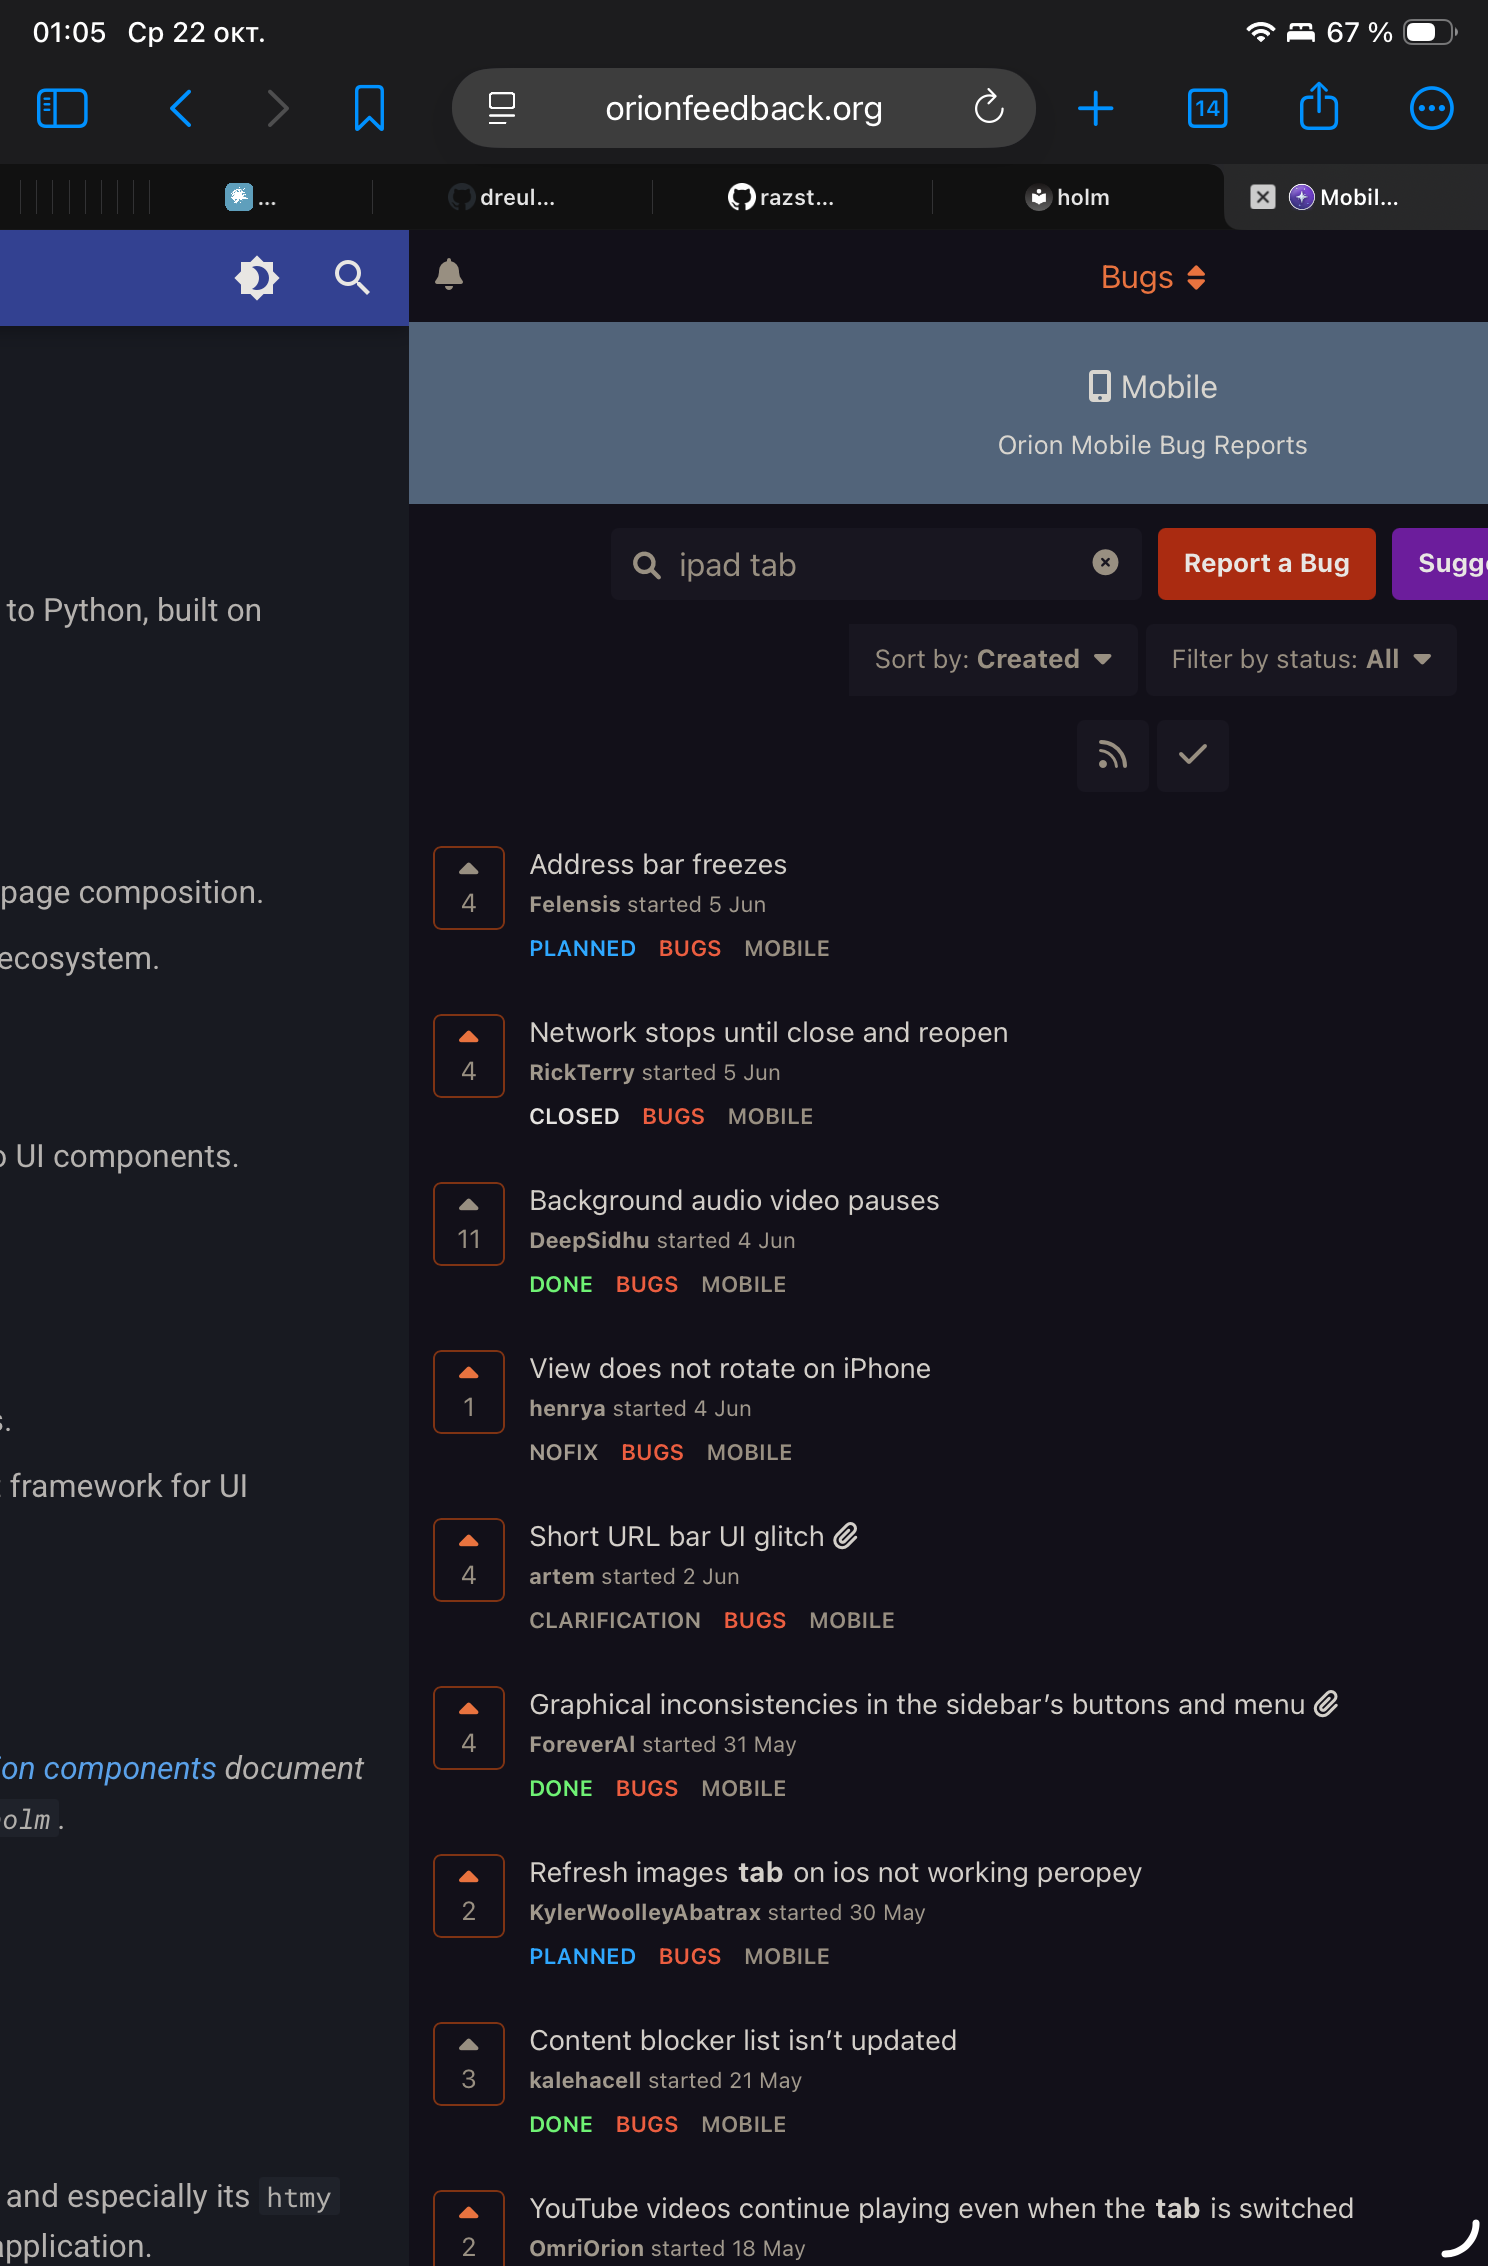Subscribe via the RSS feed icon
This screenshot has height=2266, width=1488.
coord(1112,755)
